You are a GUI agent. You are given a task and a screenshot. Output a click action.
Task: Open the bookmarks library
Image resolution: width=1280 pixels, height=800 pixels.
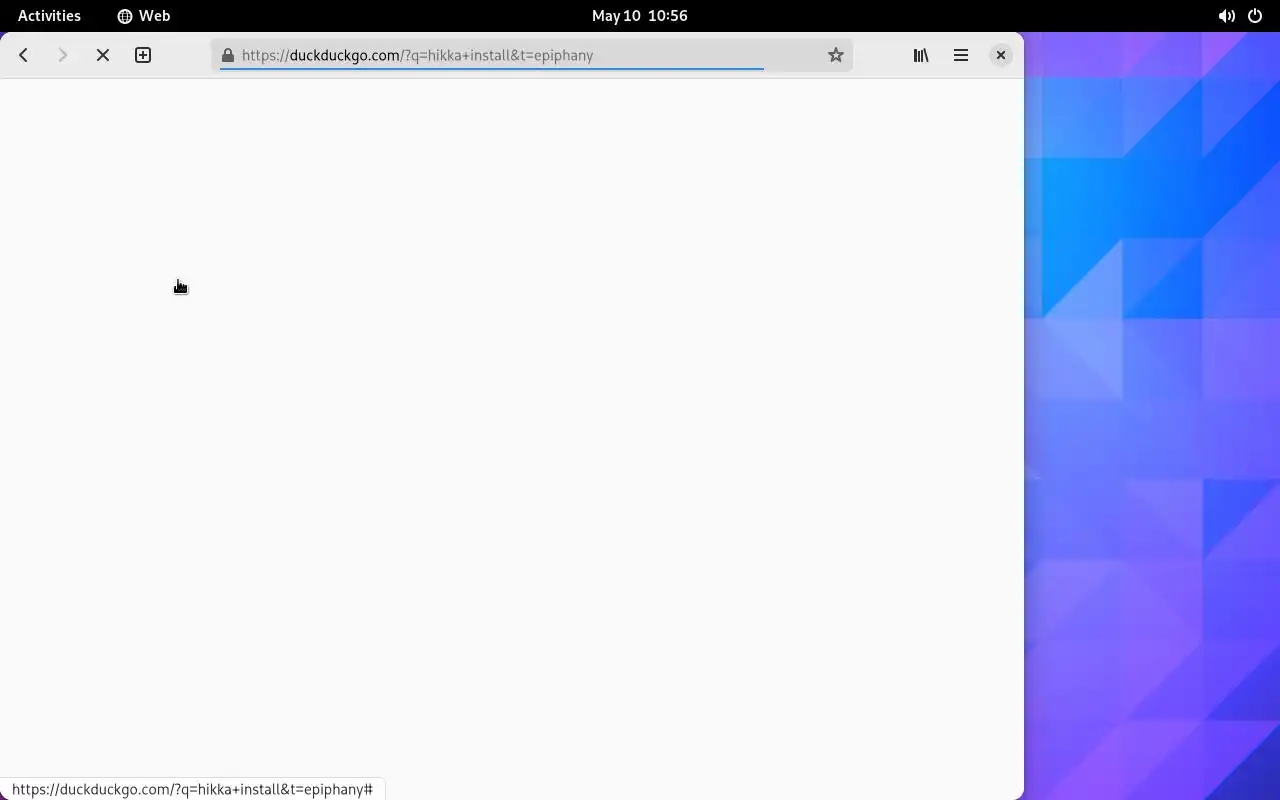[x=921, y=55]
